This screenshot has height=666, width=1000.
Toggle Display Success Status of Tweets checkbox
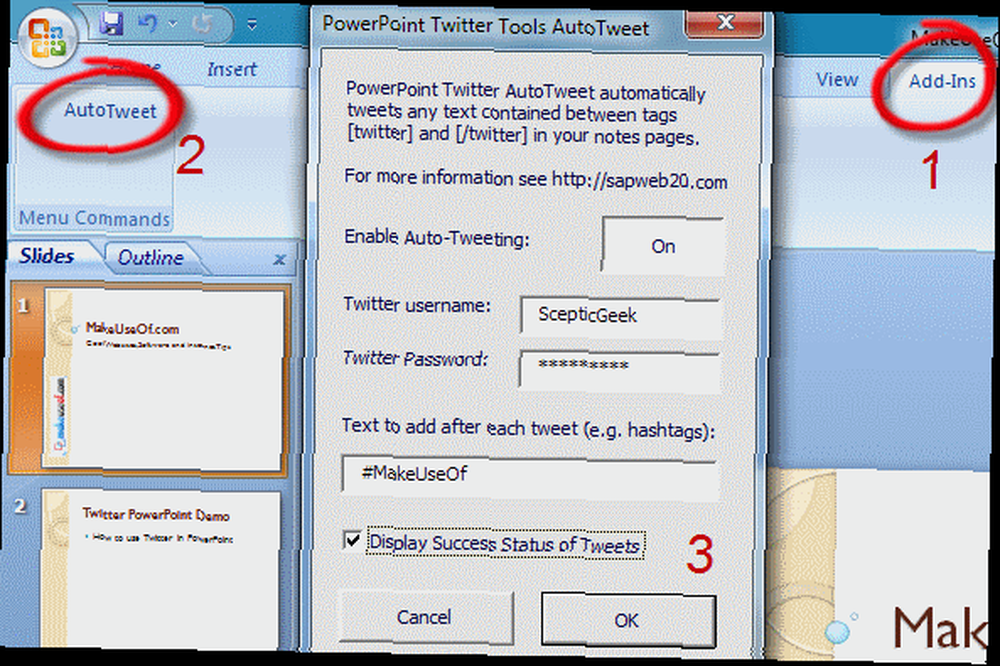[352, 540]
